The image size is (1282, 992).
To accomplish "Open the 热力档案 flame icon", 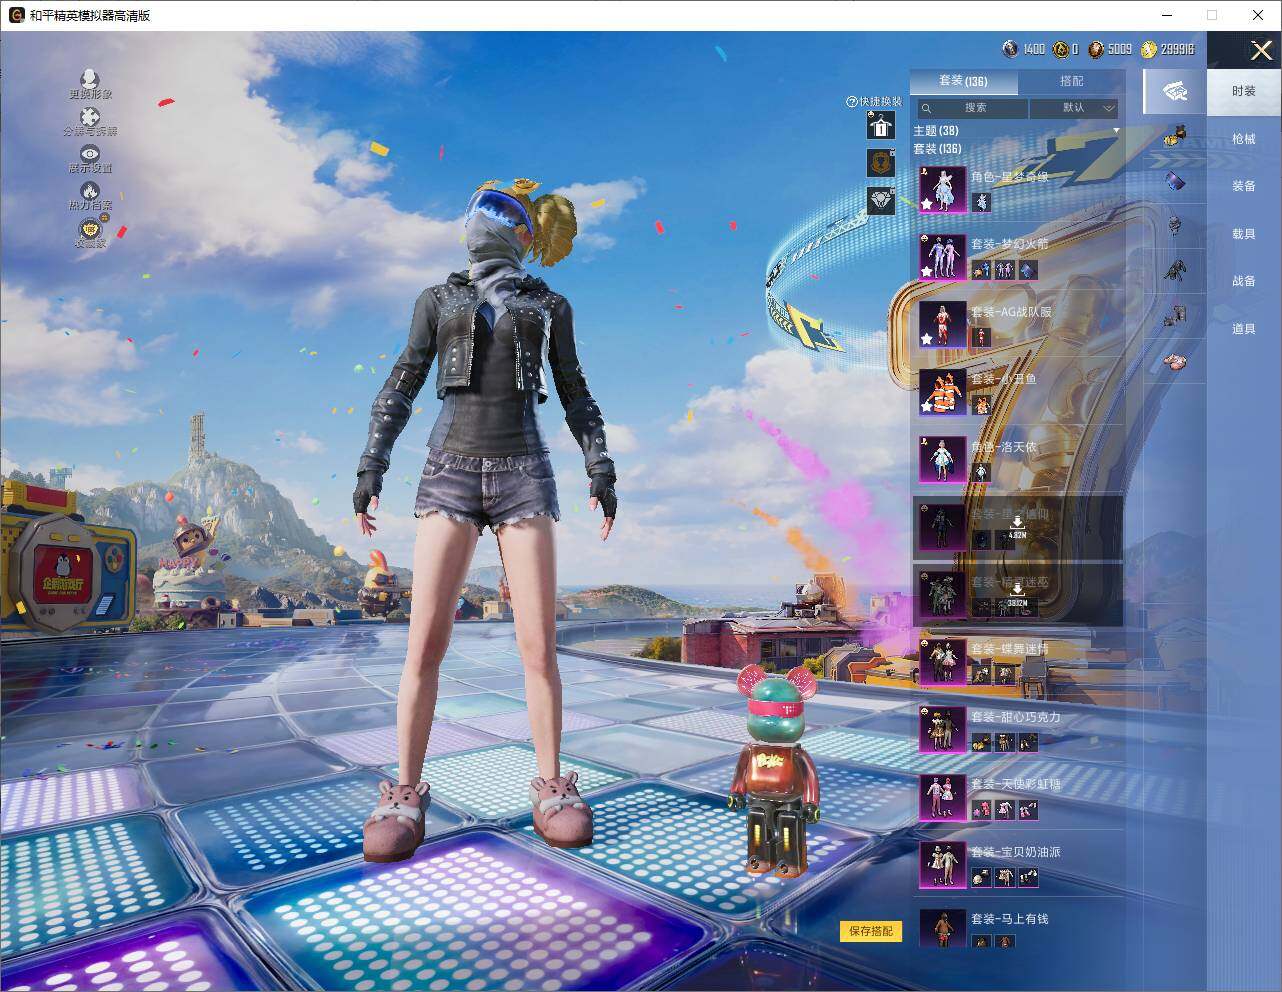I will coord(90,190).
